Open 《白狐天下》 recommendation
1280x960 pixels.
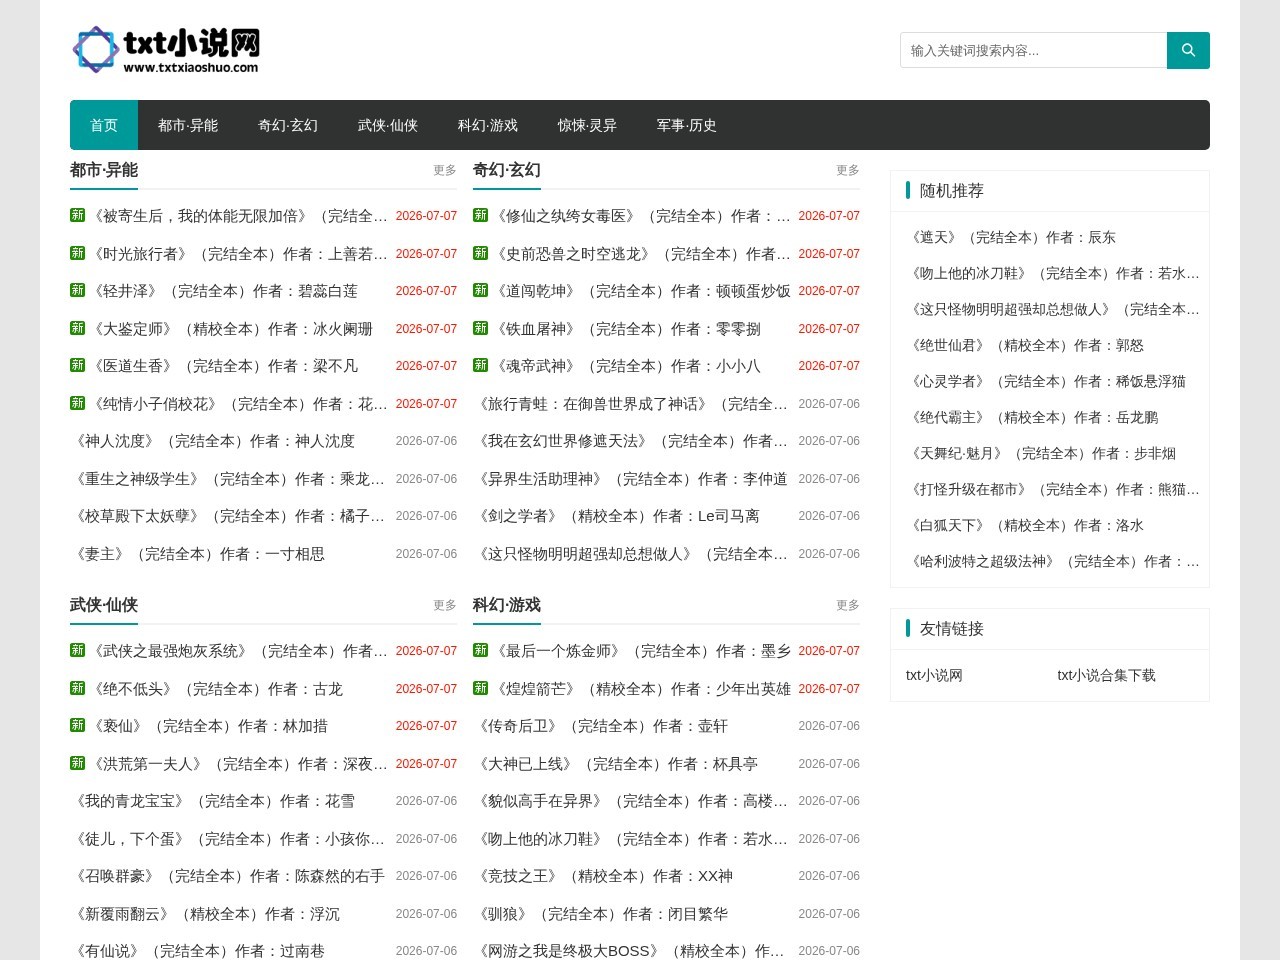pyautogui.click(x=1025, y=525)
